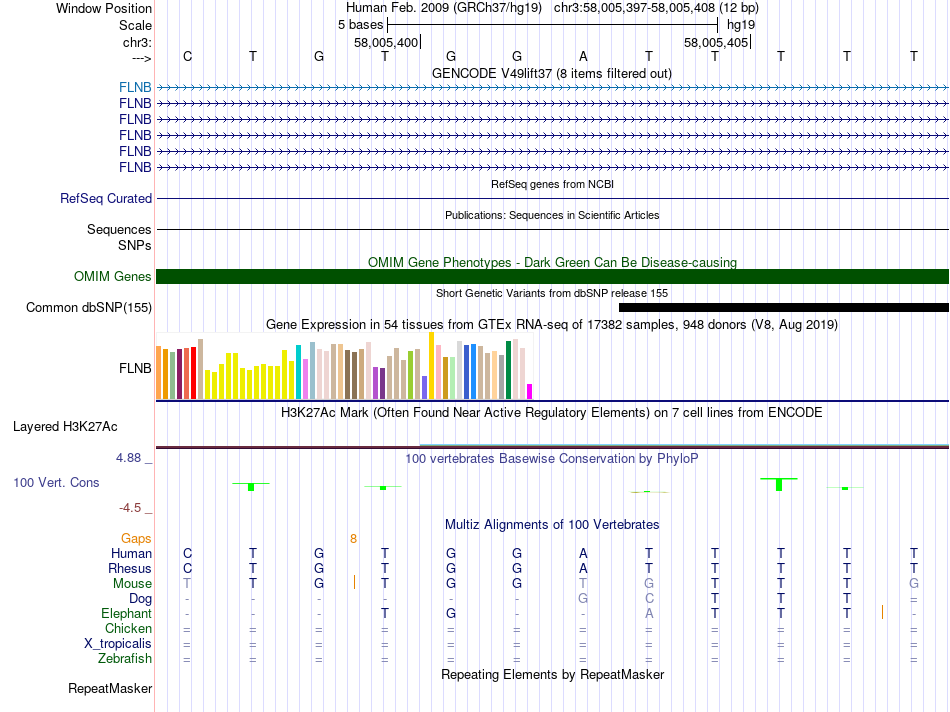Click the '5 bases' scale bar label

tap(360, 25)
